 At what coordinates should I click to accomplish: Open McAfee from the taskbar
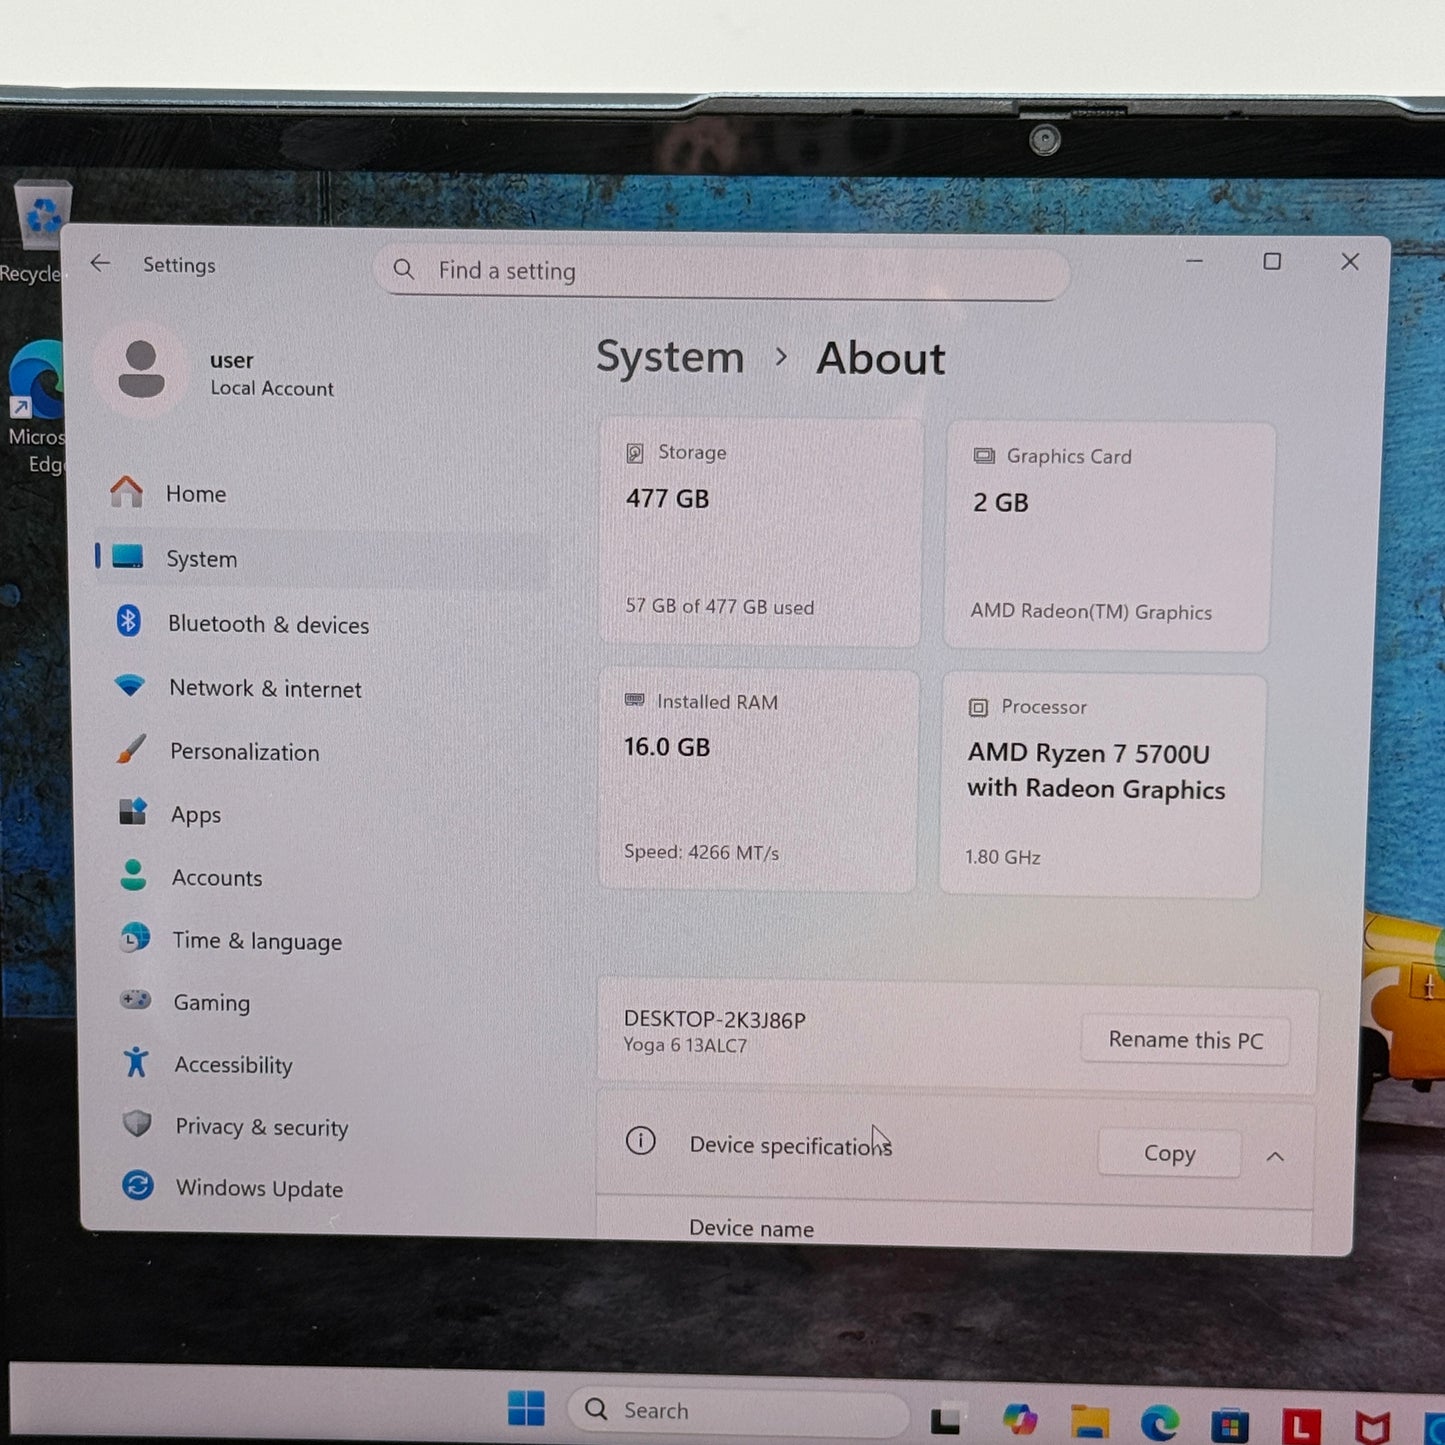click(x=1373, y=1427)
